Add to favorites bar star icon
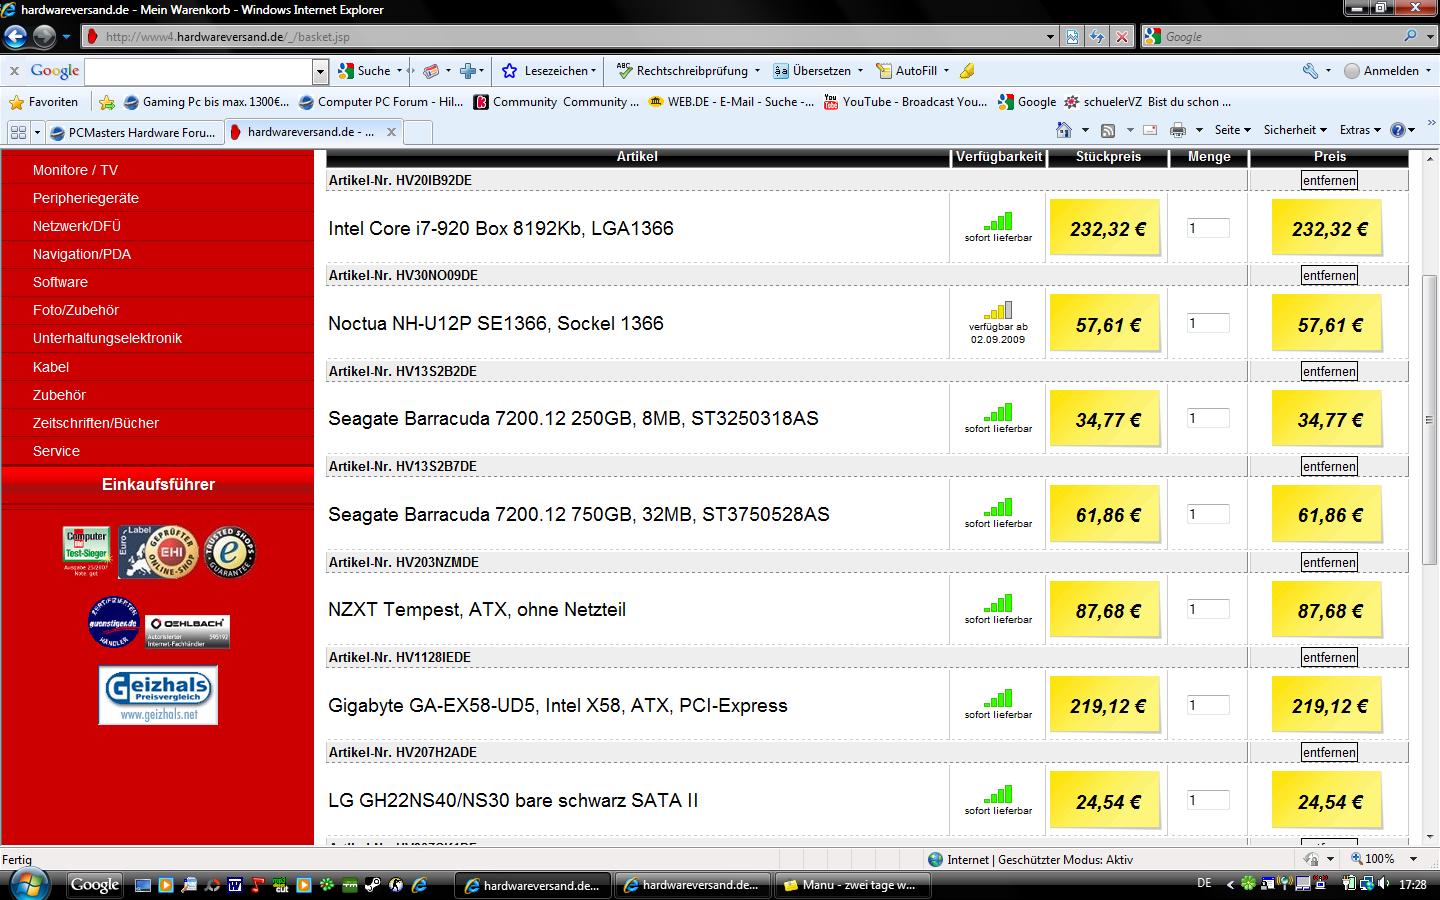1440x900 pixels. (107, 102)
